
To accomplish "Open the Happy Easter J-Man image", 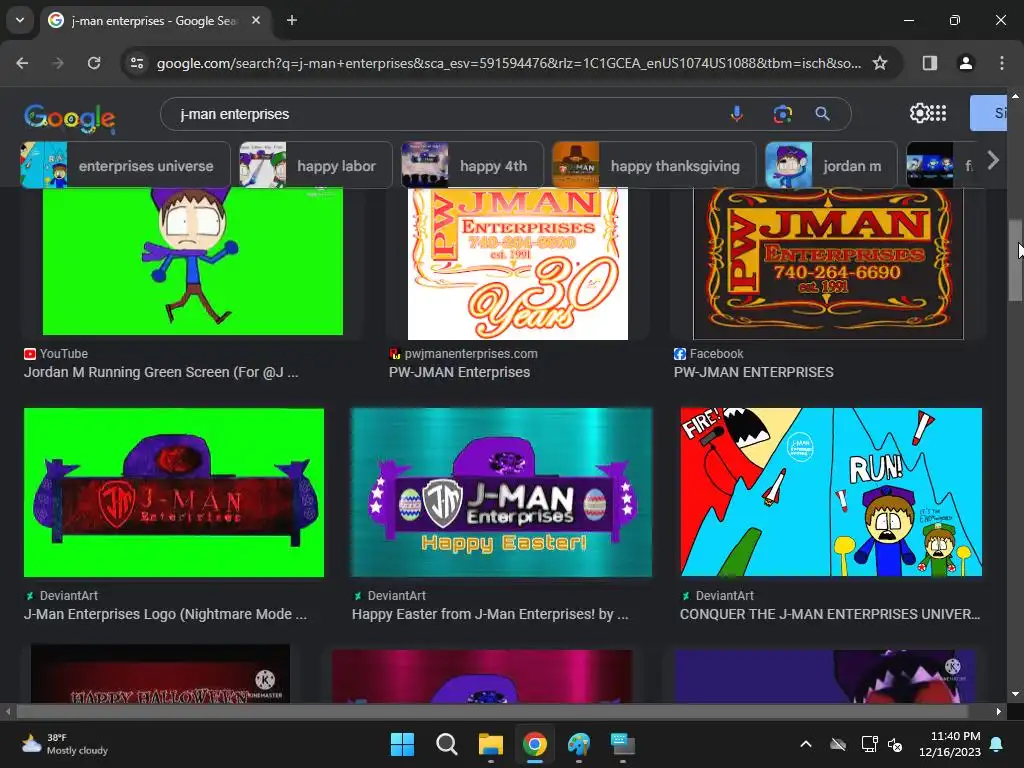I will pyautogui.click(x=501, y=492).
